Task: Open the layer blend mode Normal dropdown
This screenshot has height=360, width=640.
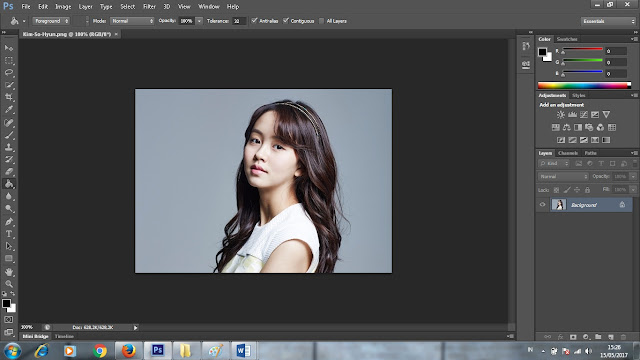Action: coord(563,176)
